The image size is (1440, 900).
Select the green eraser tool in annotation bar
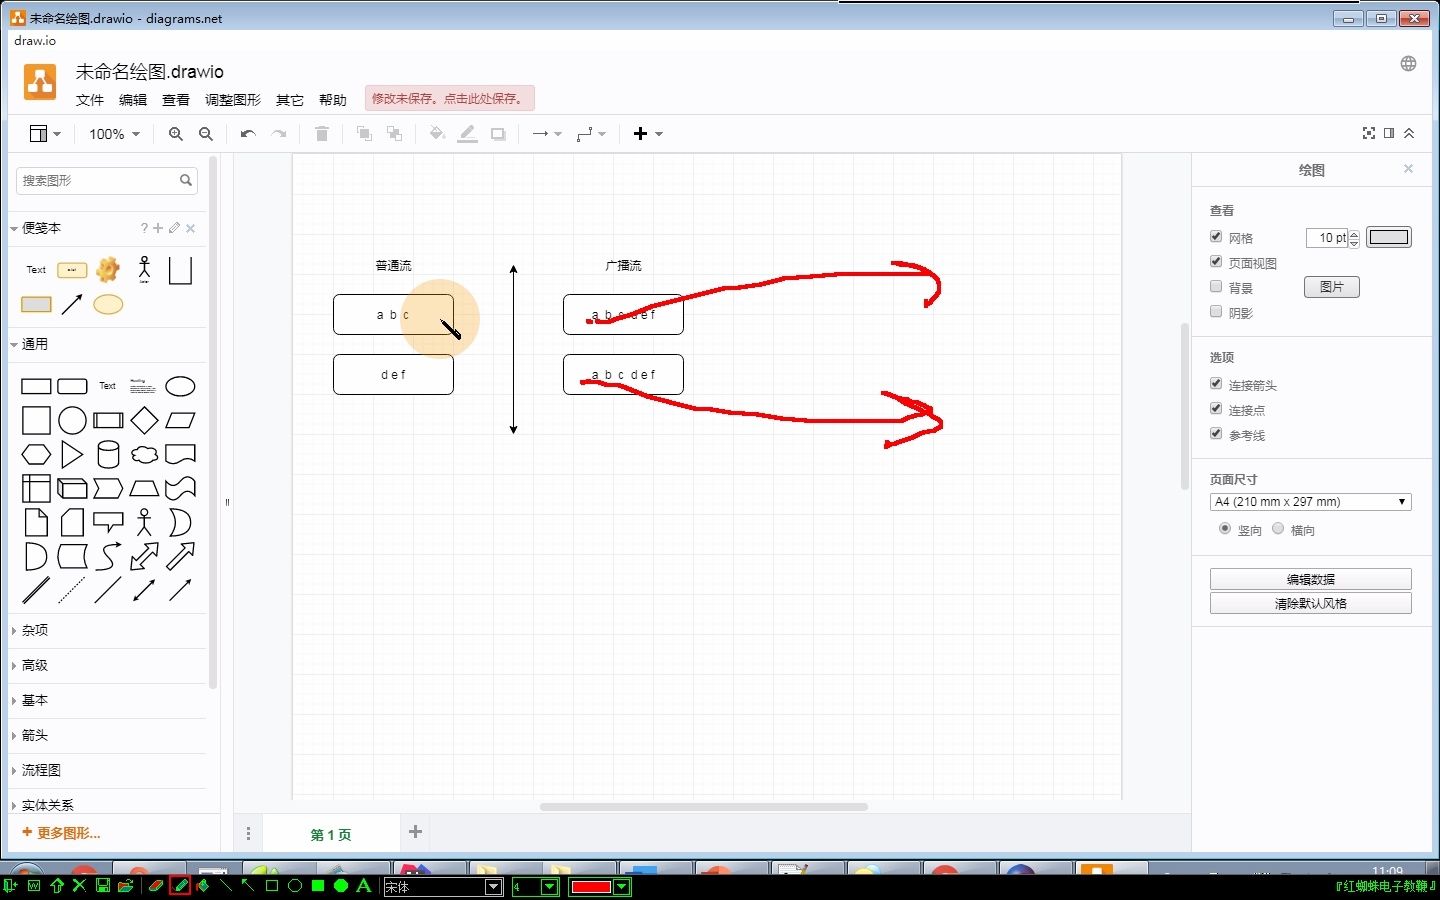155,886
